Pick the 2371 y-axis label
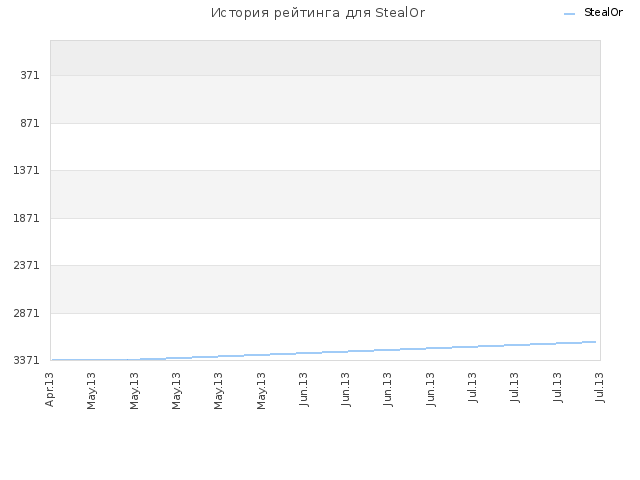 tap(26, 265)
